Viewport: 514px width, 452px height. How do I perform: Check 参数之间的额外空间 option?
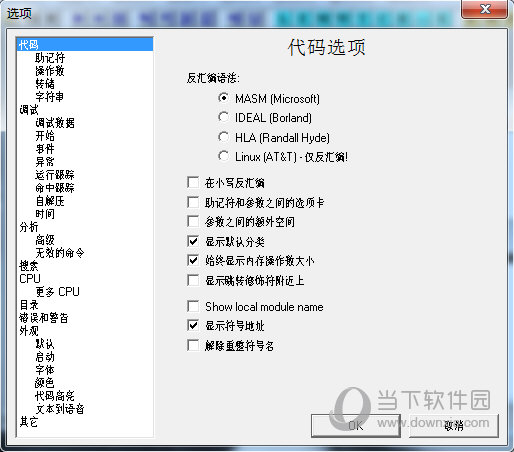pos(193,221)
